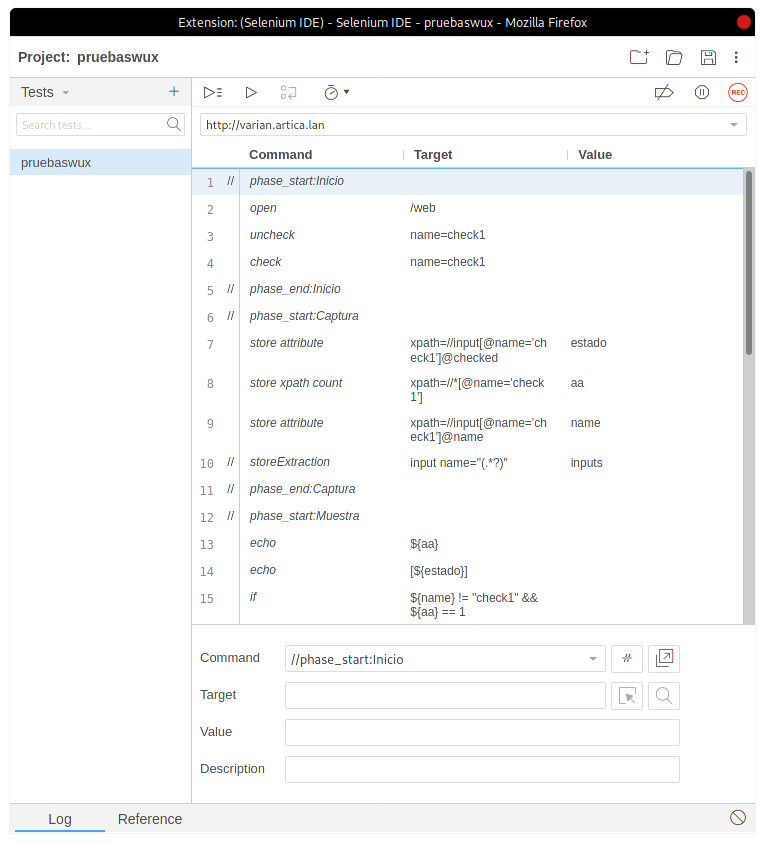Run the current test
Screen dimensions: 765x843
coord(251,92)
